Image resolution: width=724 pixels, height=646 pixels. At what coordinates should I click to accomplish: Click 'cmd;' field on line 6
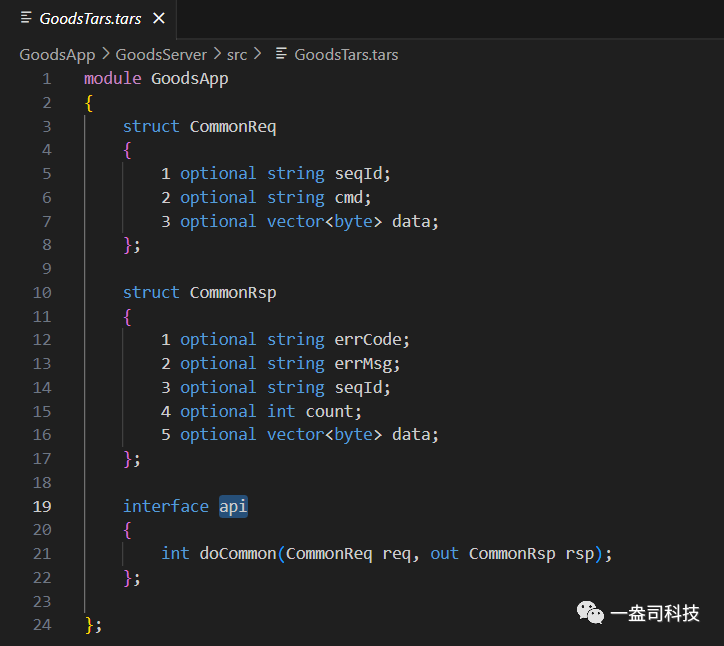pos(353,198)
